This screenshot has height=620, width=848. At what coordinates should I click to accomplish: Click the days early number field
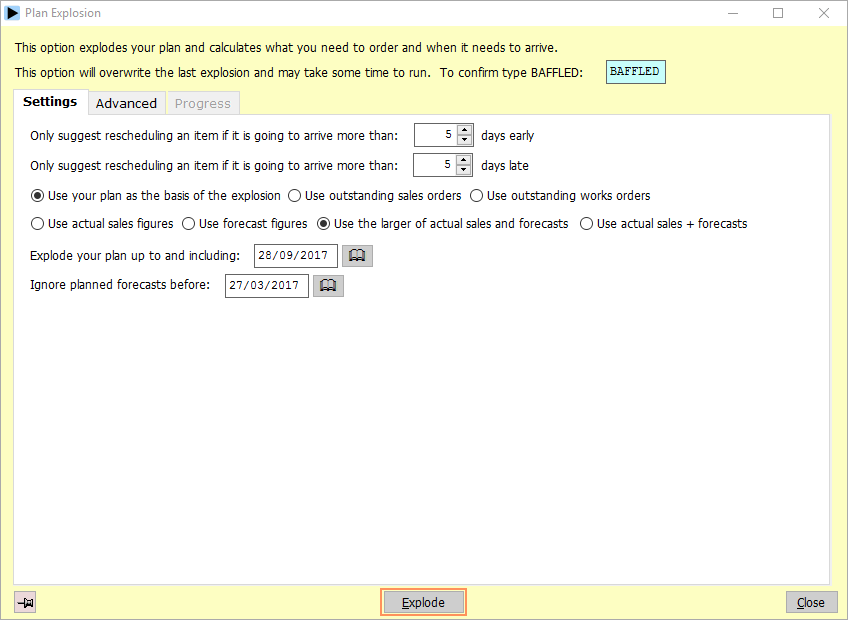(435, 135)
